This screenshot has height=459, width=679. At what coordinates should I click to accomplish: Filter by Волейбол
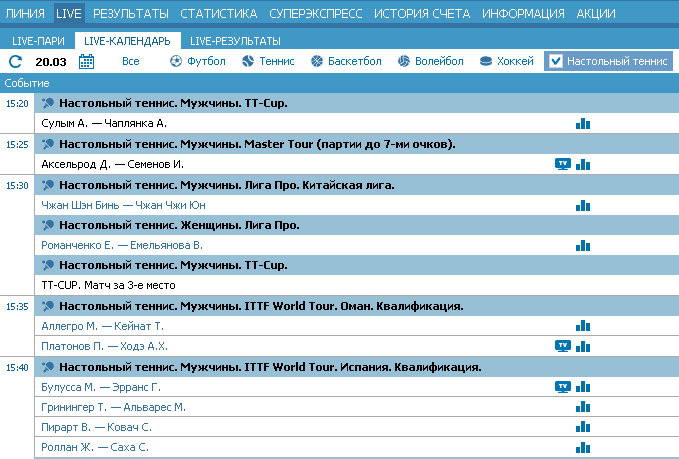tap(439, 61)
